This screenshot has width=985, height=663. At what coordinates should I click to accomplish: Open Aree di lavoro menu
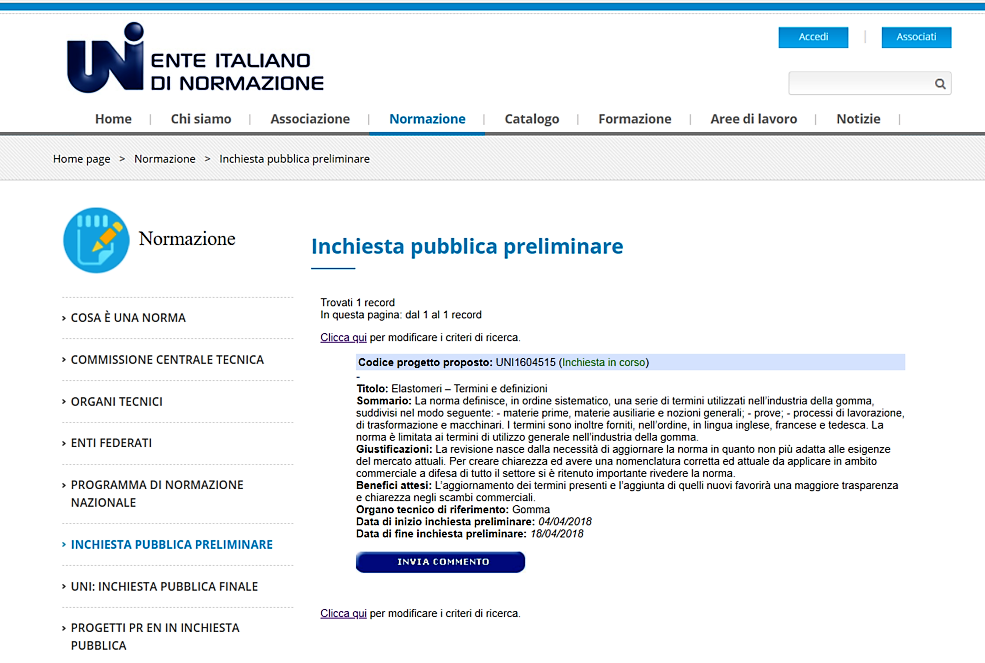[754, 119]
